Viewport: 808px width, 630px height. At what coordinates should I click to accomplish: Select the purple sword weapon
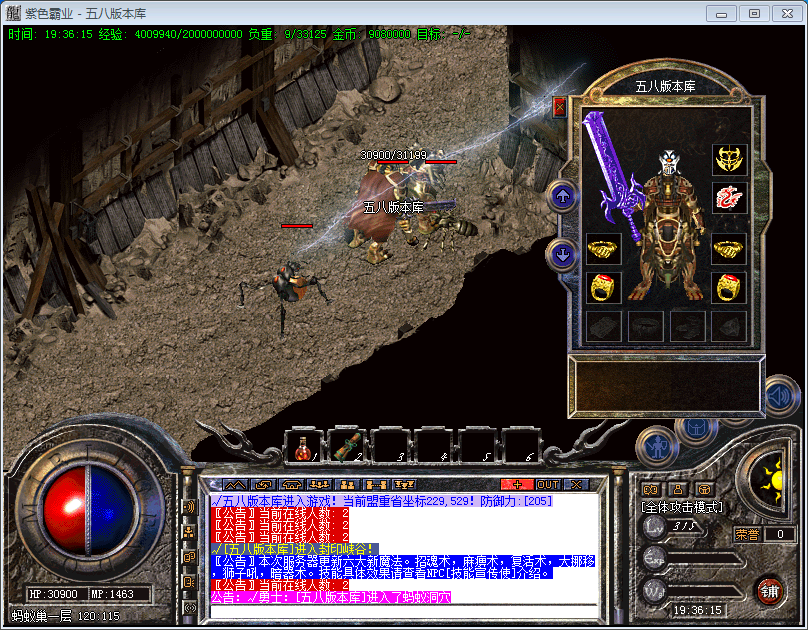point(612,175)
